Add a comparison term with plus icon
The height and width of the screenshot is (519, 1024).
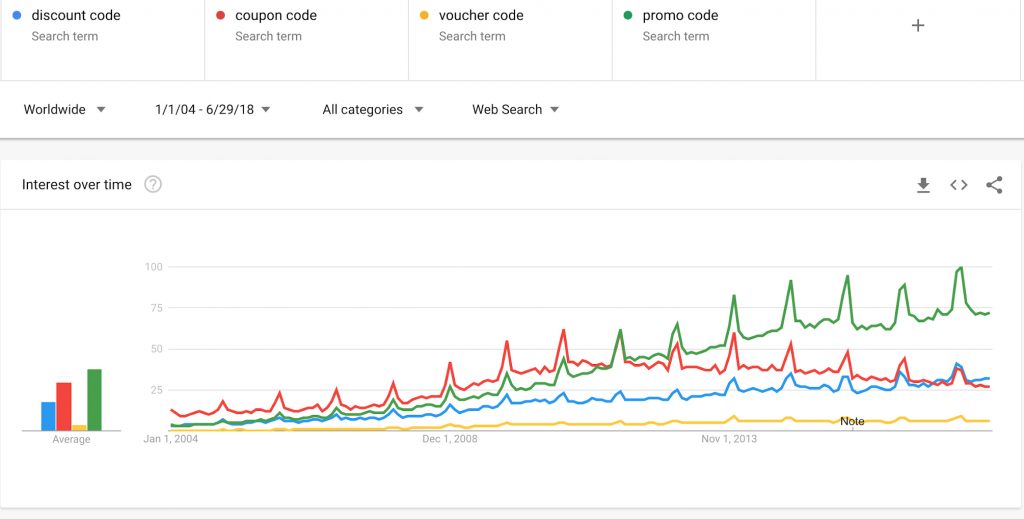pyautogui.click(x=918, y=25)
